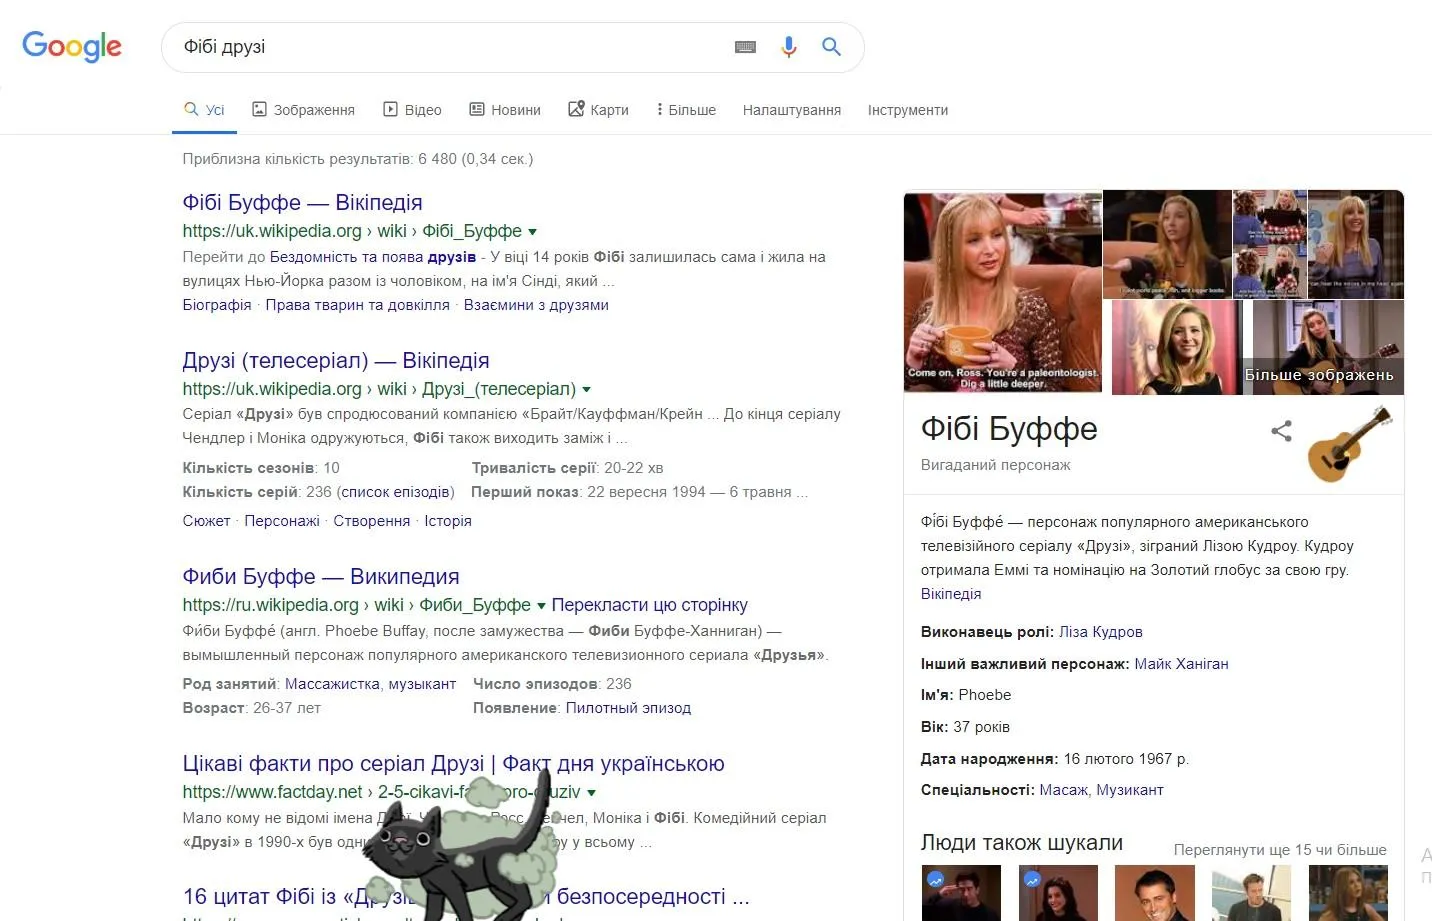Viewport: 1432px width, 921px height.
Task: Open the dropdown arrow beside Фібі Буффе Вікіпедія result
Action: coord(533,231)
